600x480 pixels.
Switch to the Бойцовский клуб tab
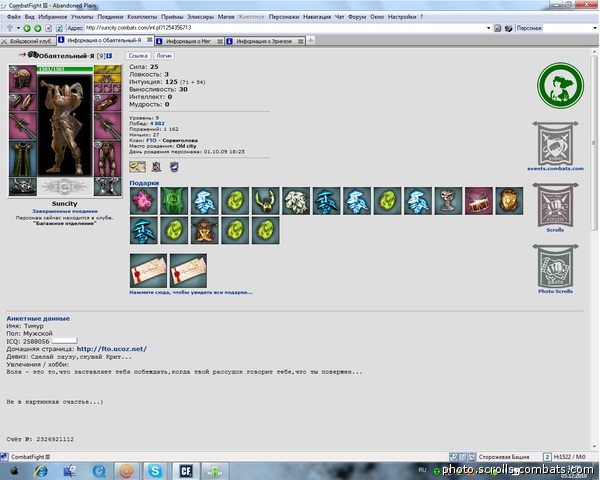pos(28,41)
